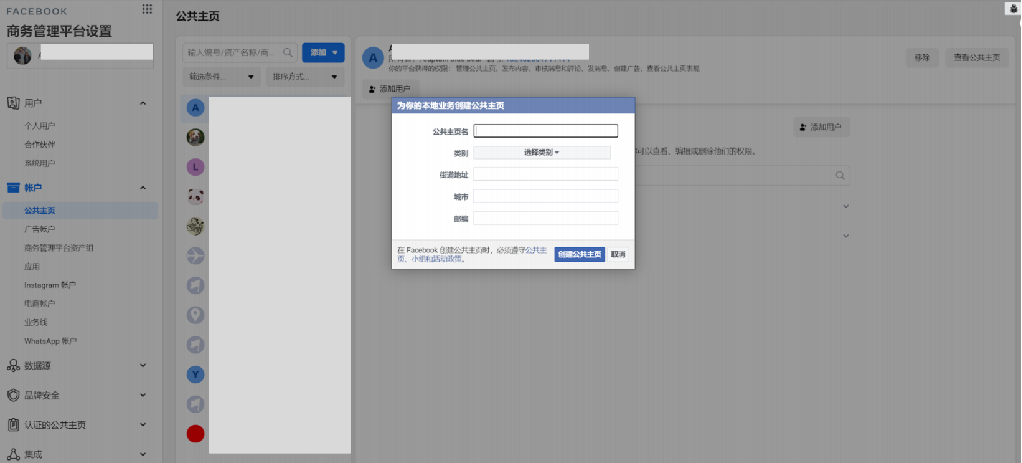Open 应用 in the sidebar

point(32,266)
